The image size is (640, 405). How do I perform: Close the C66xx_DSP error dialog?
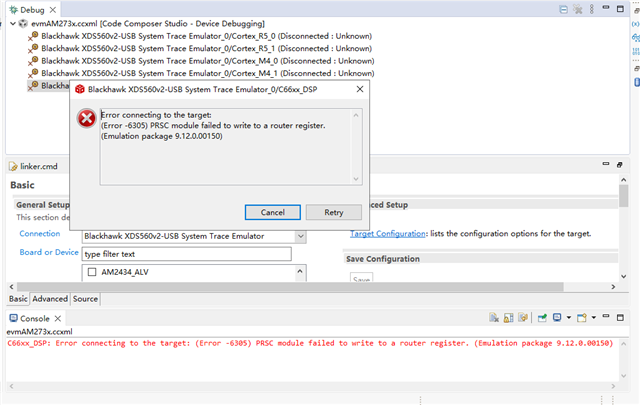tap(360, 89)
